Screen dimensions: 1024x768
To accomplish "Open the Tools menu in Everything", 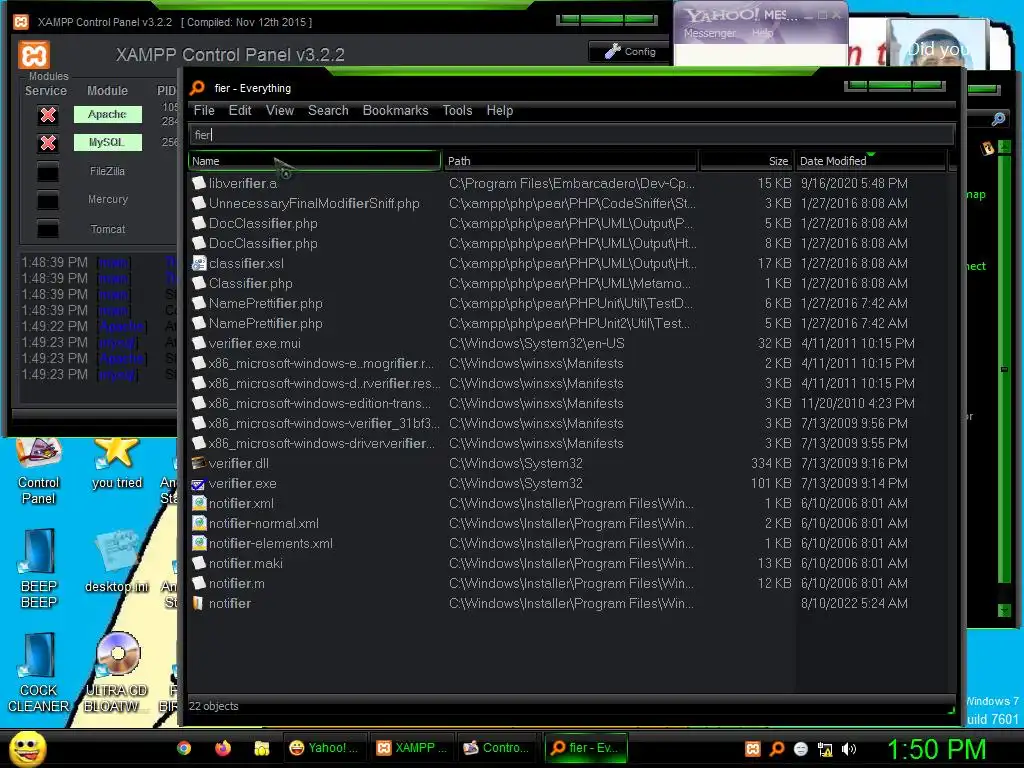I will point(457,110).
